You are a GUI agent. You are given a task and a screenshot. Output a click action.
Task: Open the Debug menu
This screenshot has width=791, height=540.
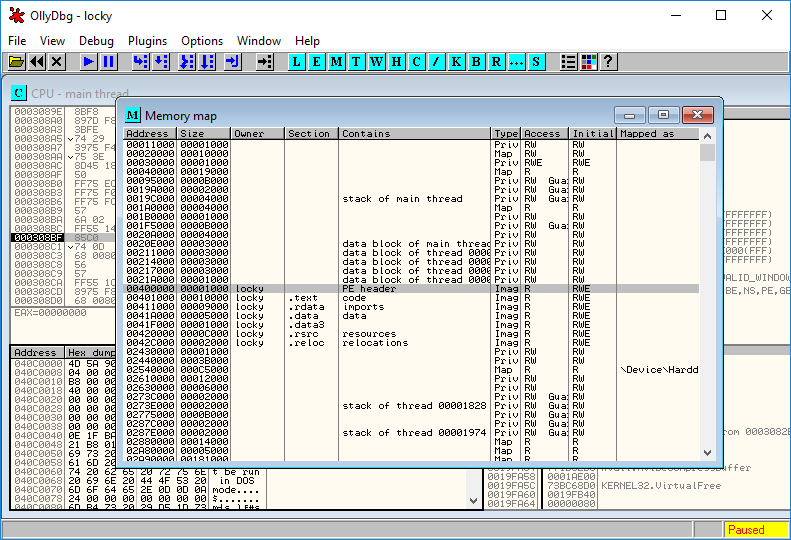(96, 41)
